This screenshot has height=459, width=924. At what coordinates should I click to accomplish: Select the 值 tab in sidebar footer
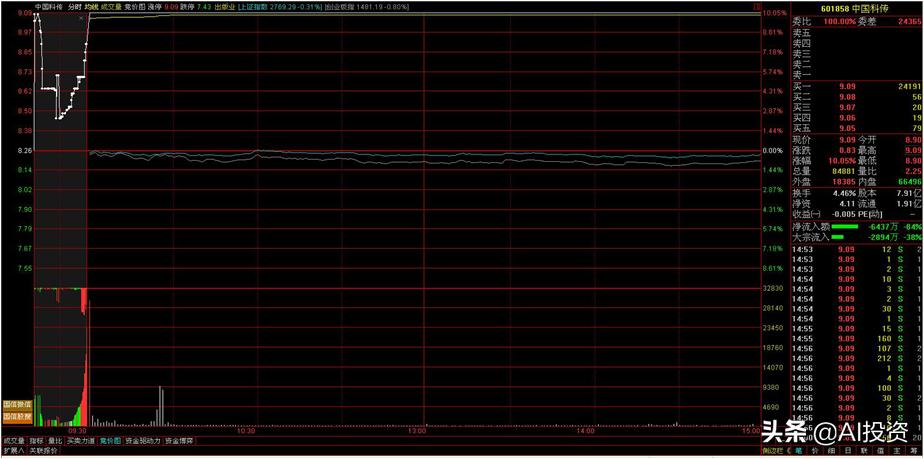click(881, 451)
